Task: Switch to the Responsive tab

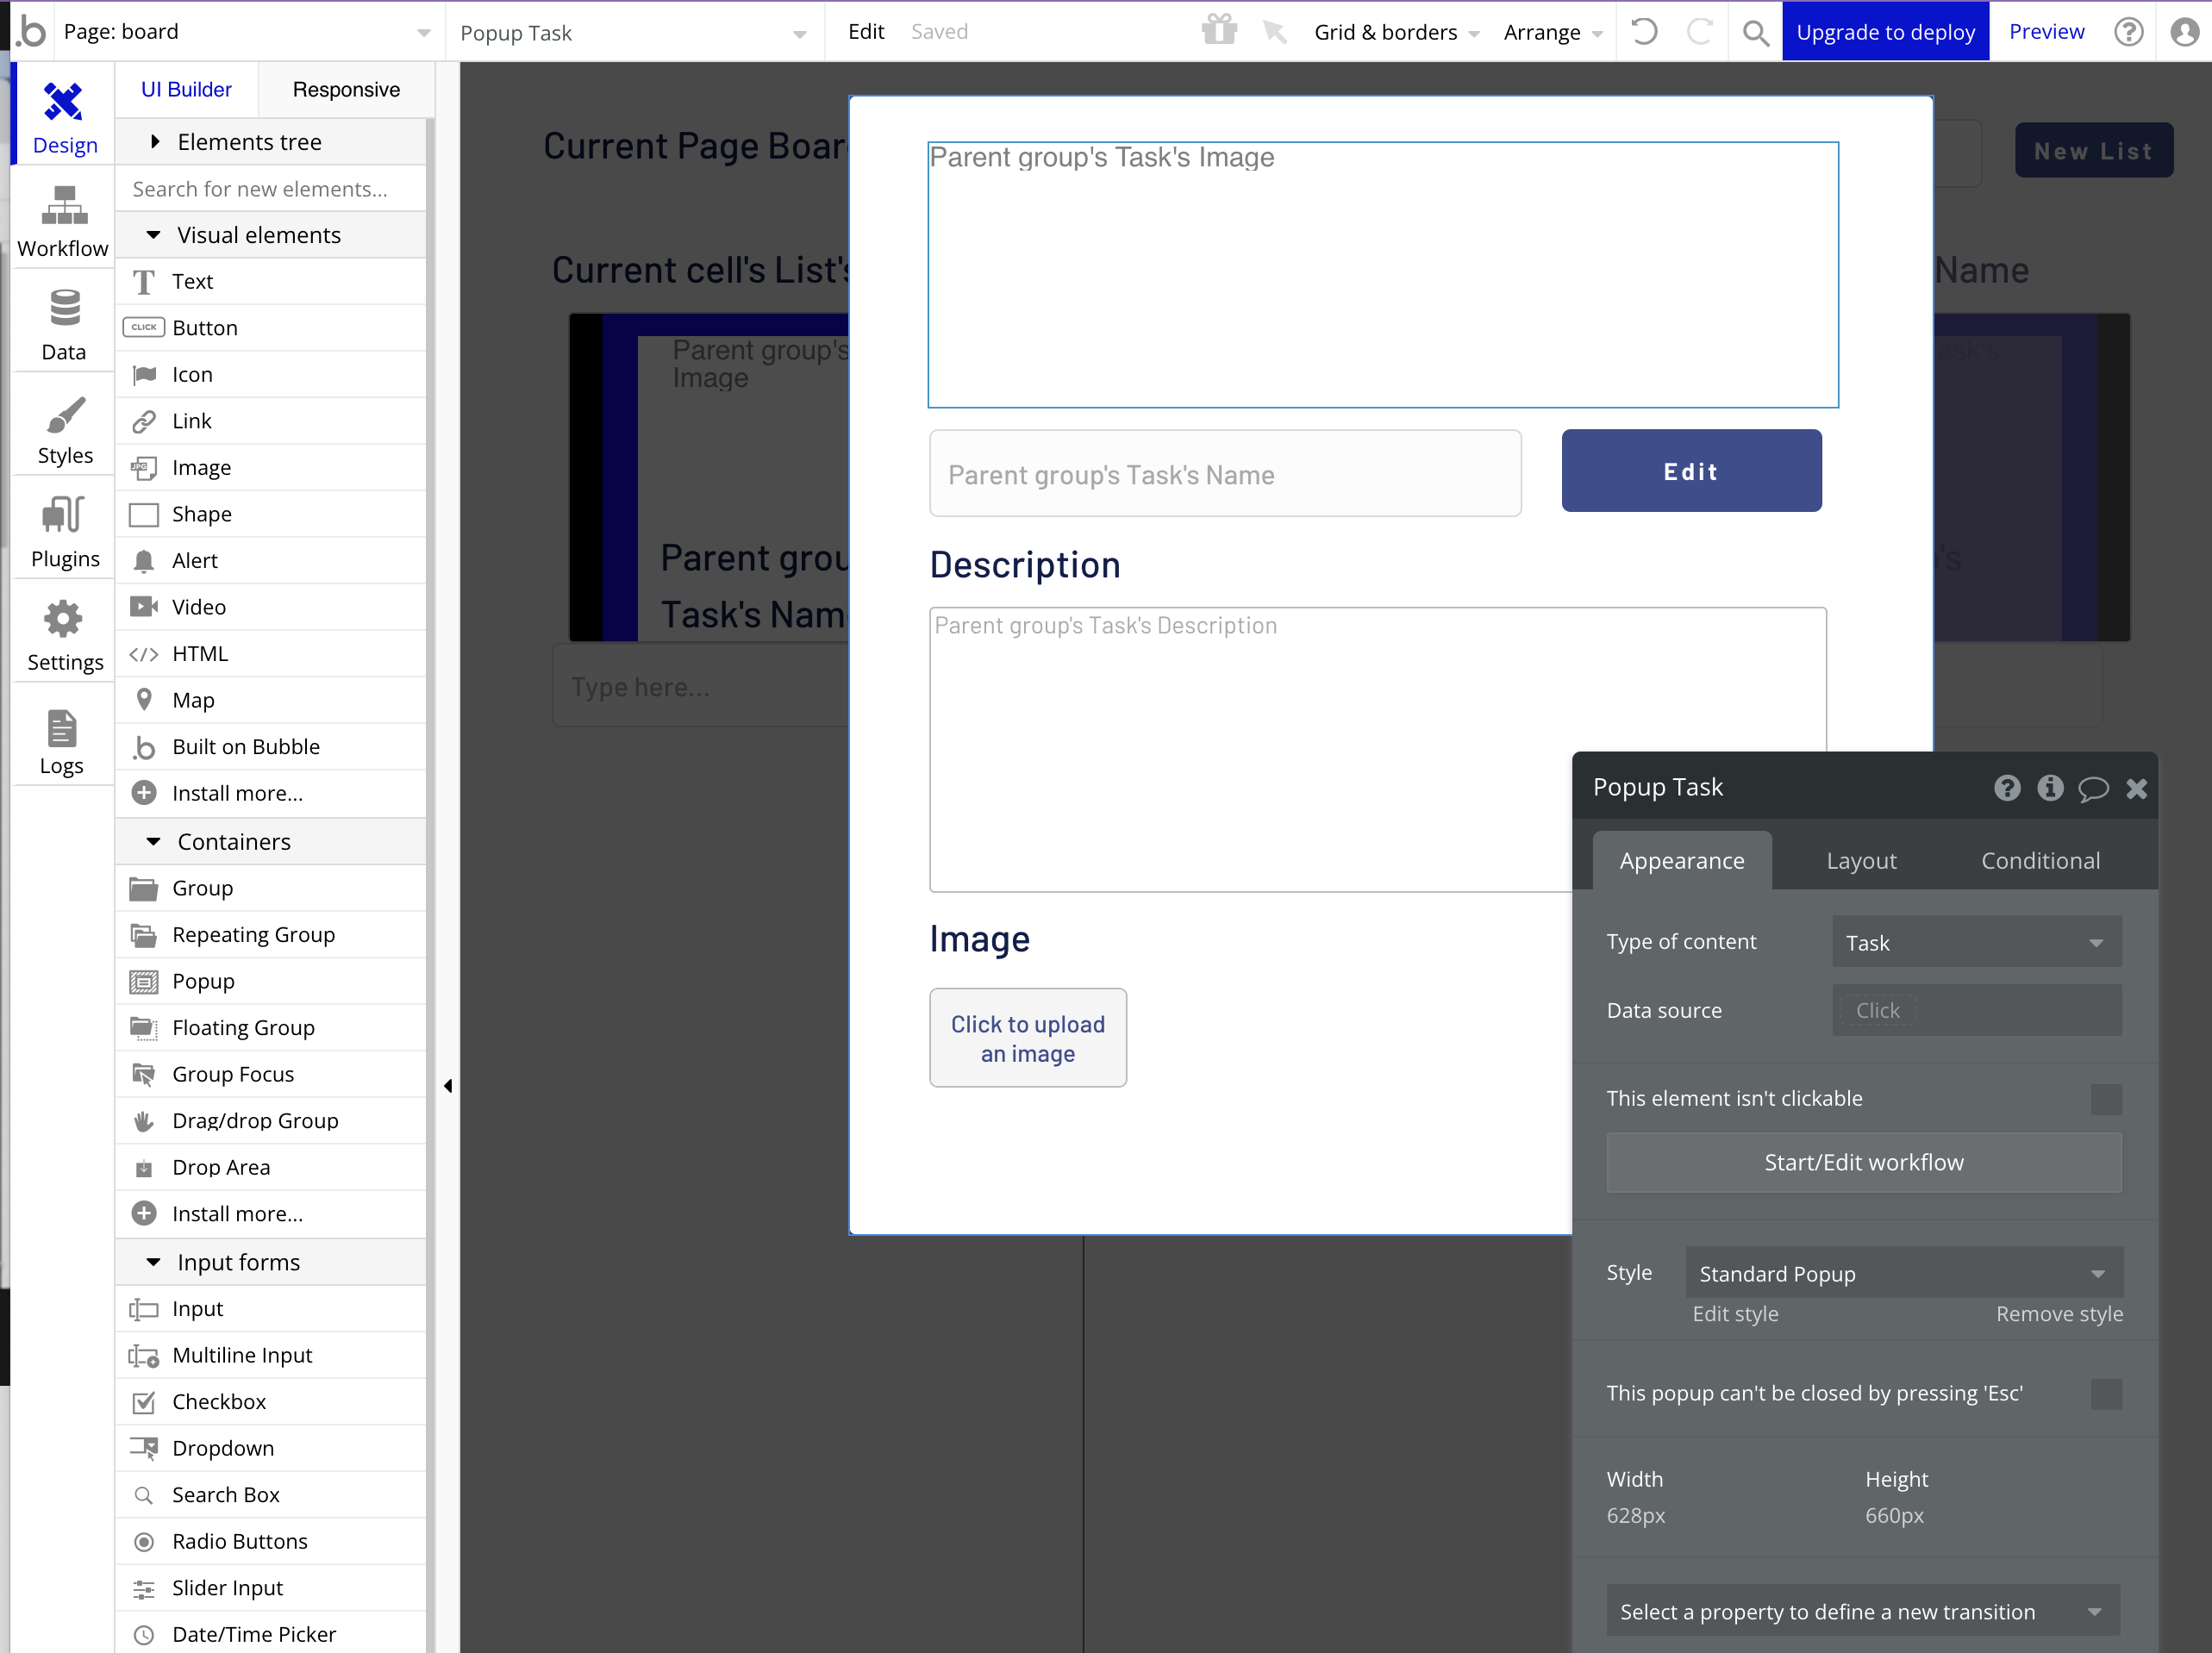Action: [346, 89]
